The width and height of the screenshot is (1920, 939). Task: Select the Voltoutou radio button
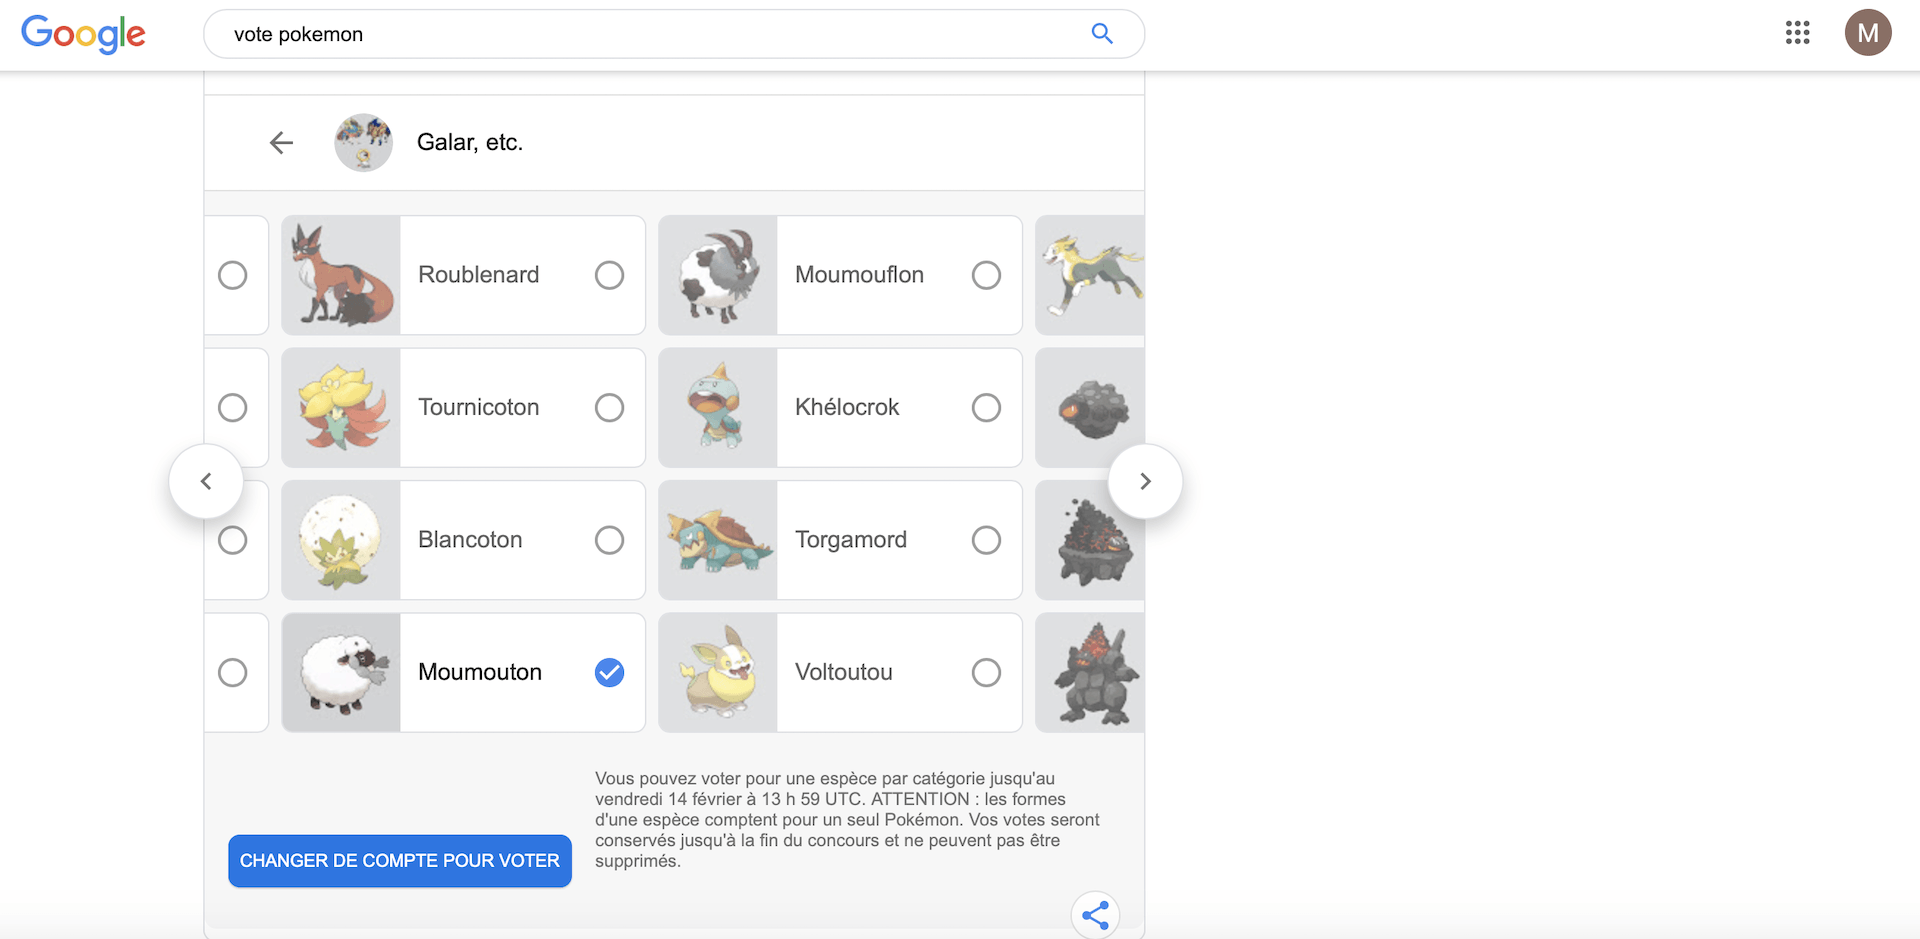(x=986, y=672)
